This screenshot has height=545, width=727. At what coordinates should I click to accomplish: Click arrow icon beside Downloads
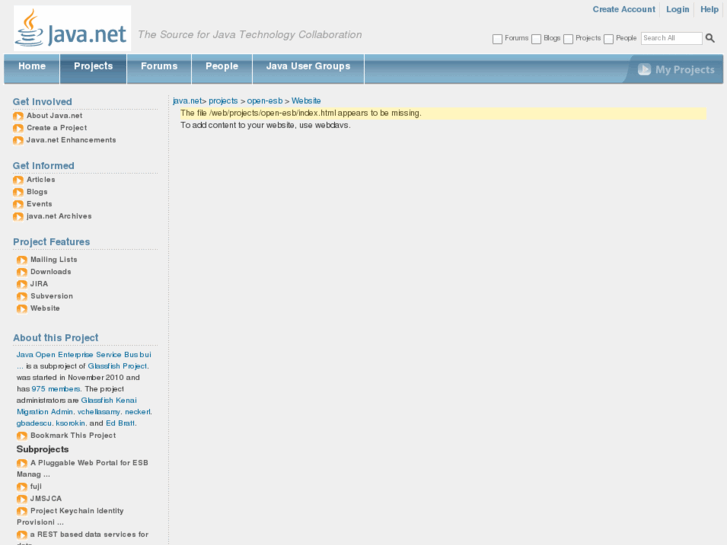[x=22, y=272]
